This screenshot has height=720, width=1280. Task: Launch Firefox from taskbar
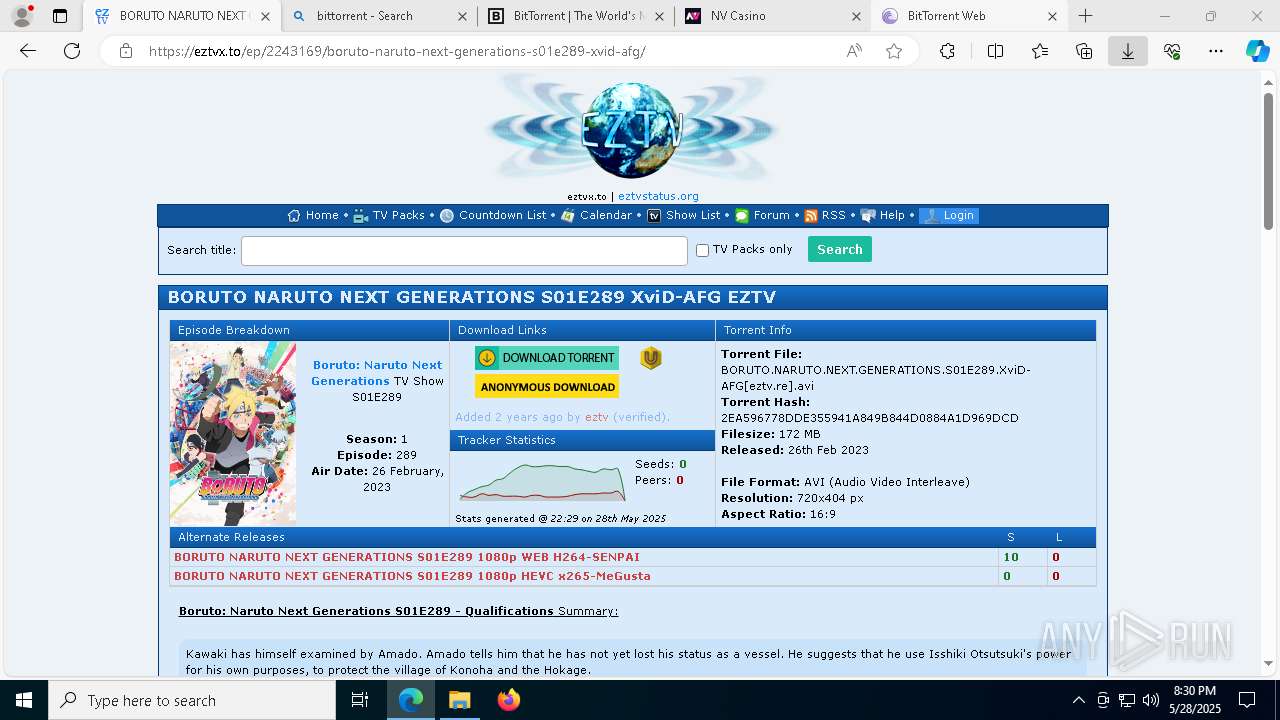point(509,700)
